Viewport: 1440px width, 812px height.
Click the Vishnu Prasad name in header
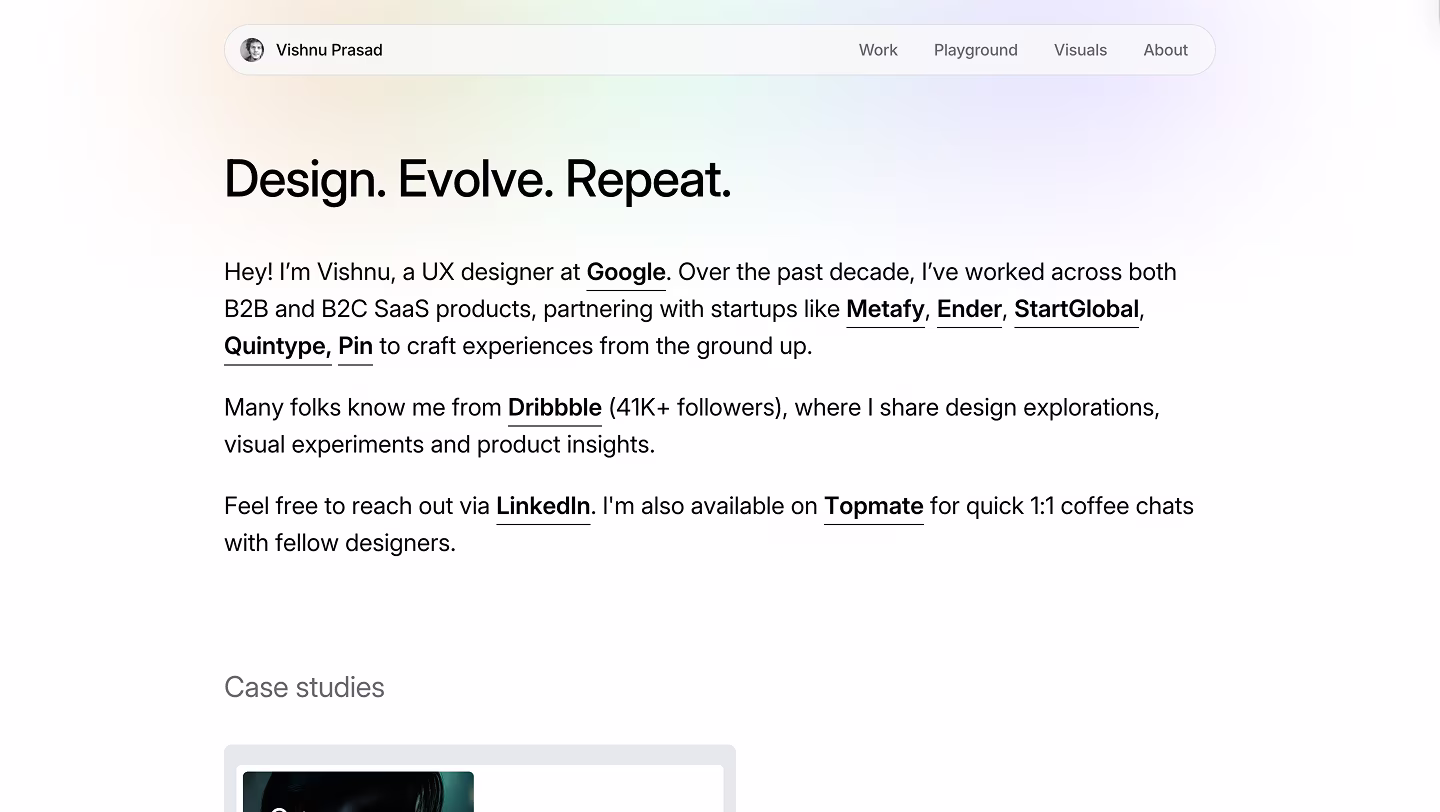(329, 50)
